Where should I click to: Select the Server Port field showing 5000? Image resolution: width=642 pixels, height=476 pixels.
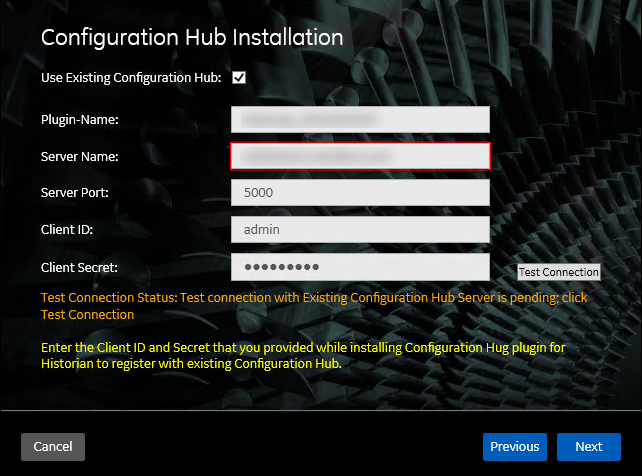pos(360,192)
